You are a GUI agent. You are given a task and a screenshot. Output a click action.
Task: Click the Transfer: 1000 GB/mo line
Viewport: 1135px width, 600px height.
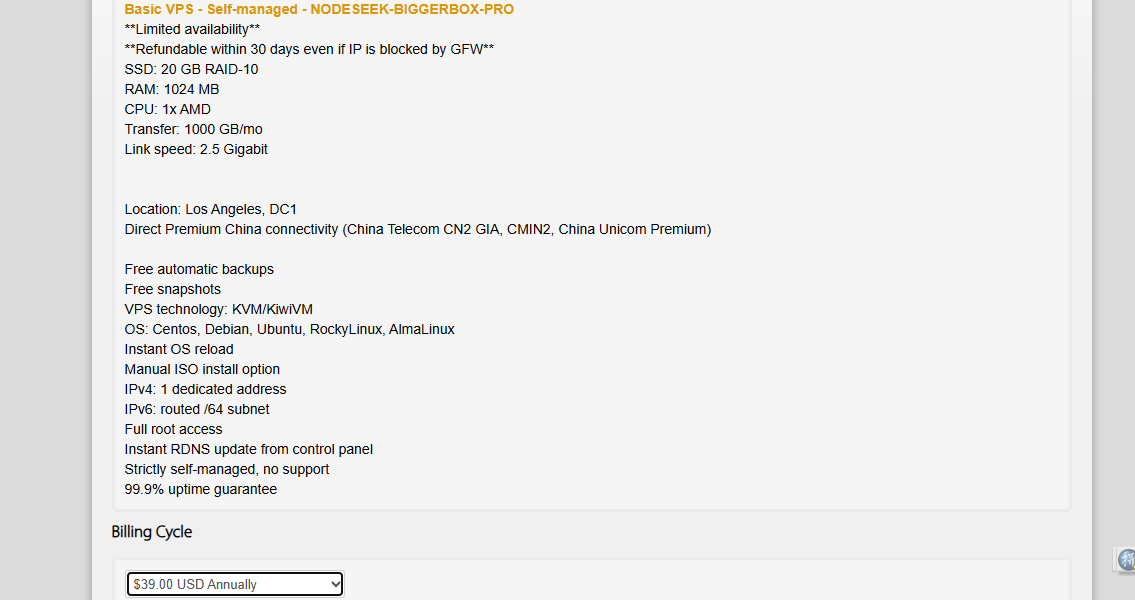click(193, 130)
